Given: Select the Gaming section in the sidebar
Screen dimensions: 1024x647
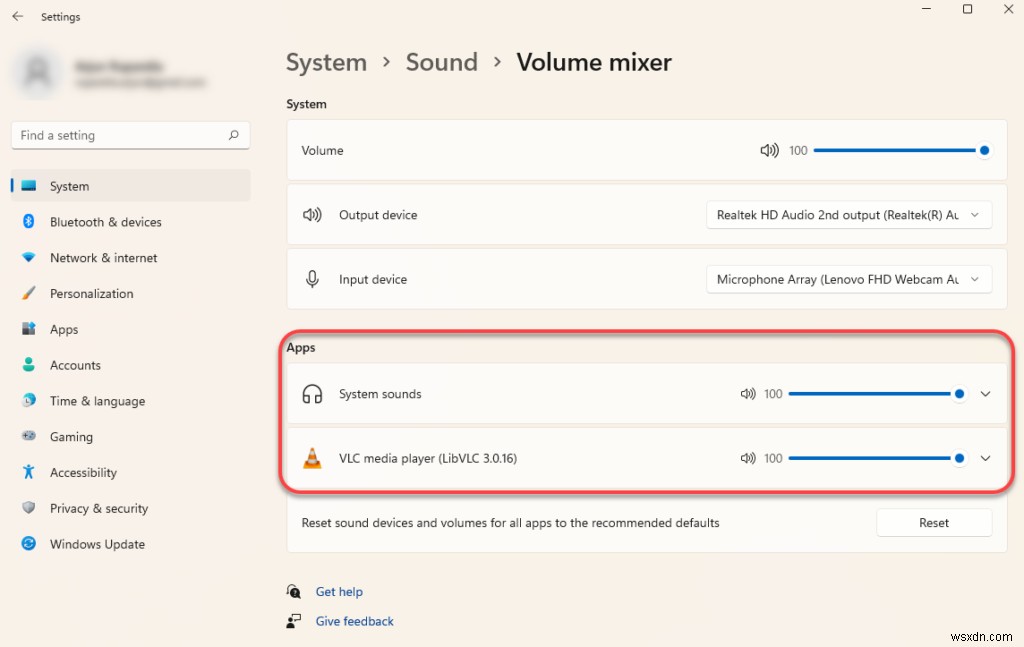Looking at the screenshot, I should [x=74, y=436].
